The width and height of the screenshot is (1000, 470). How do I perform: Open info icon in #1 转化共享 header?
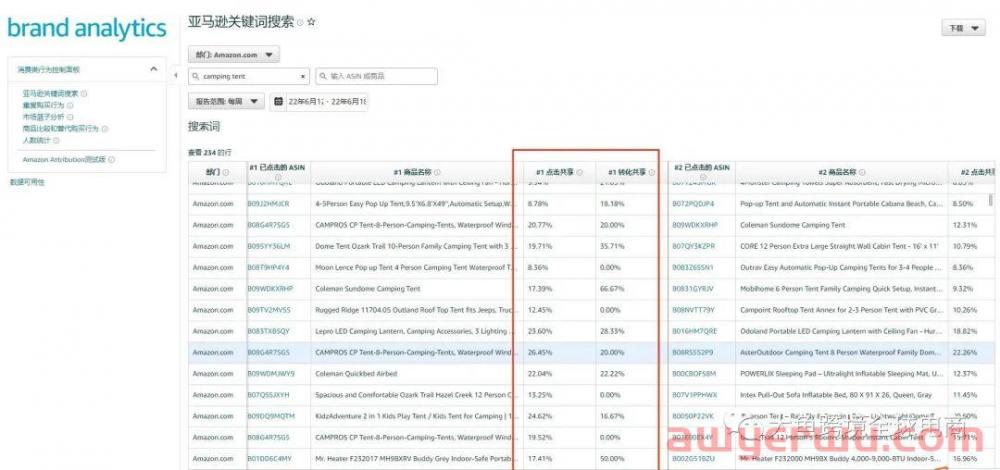651,173
